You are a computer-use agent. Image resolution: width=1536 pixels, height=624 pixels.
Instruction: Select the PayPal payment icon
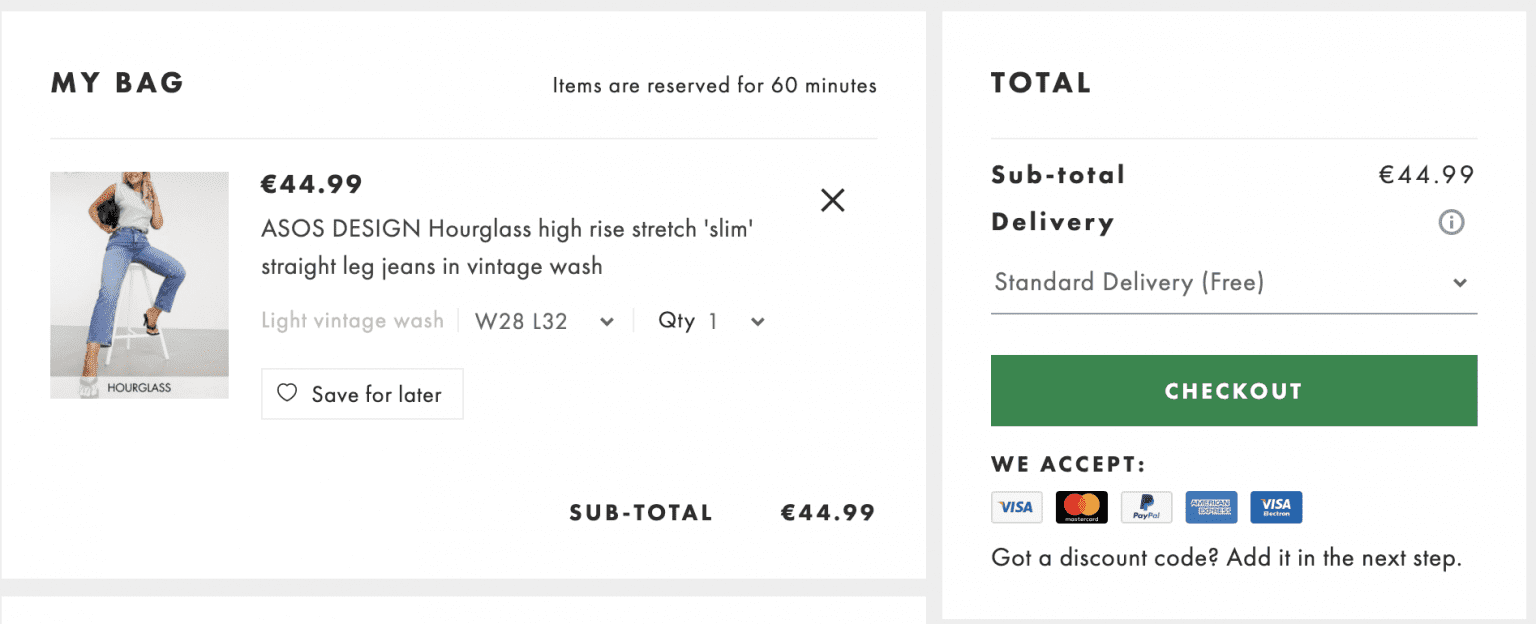[1146, 507]
